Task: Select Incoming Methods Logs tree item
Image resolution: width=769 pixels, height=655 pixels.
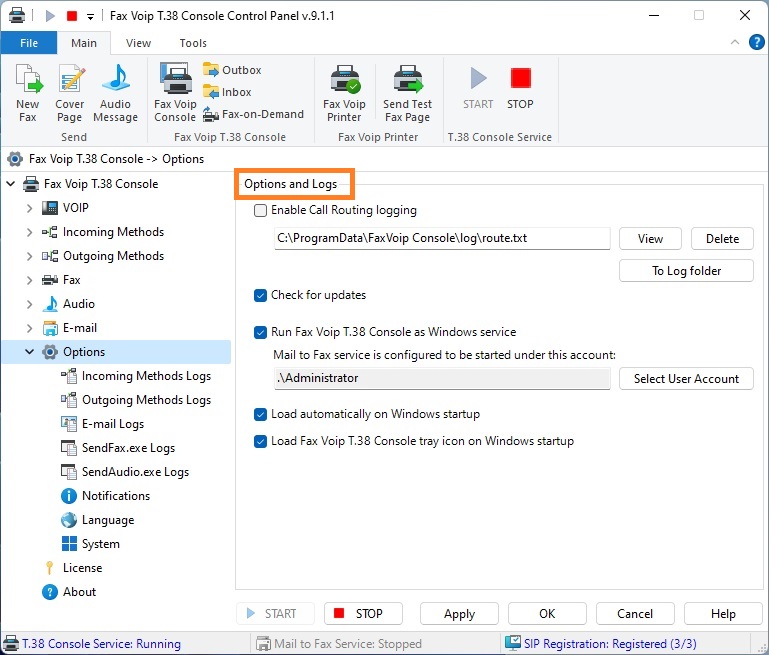Action: point(136,376)
